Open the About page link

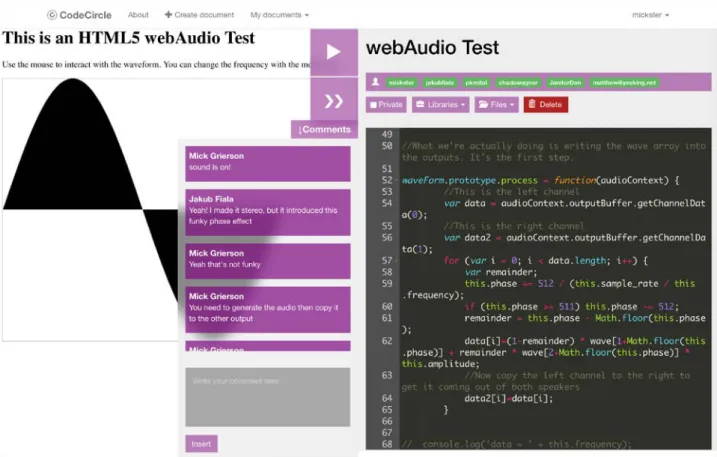(138, 15)
